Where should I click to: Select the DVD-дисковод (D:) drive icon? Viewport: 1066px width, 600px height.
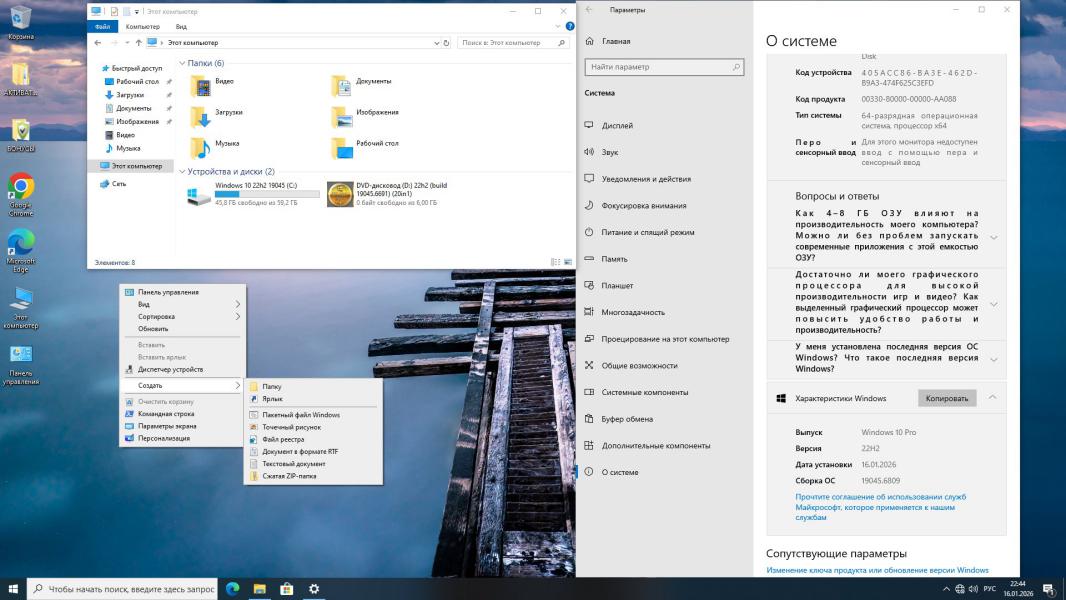340,194
